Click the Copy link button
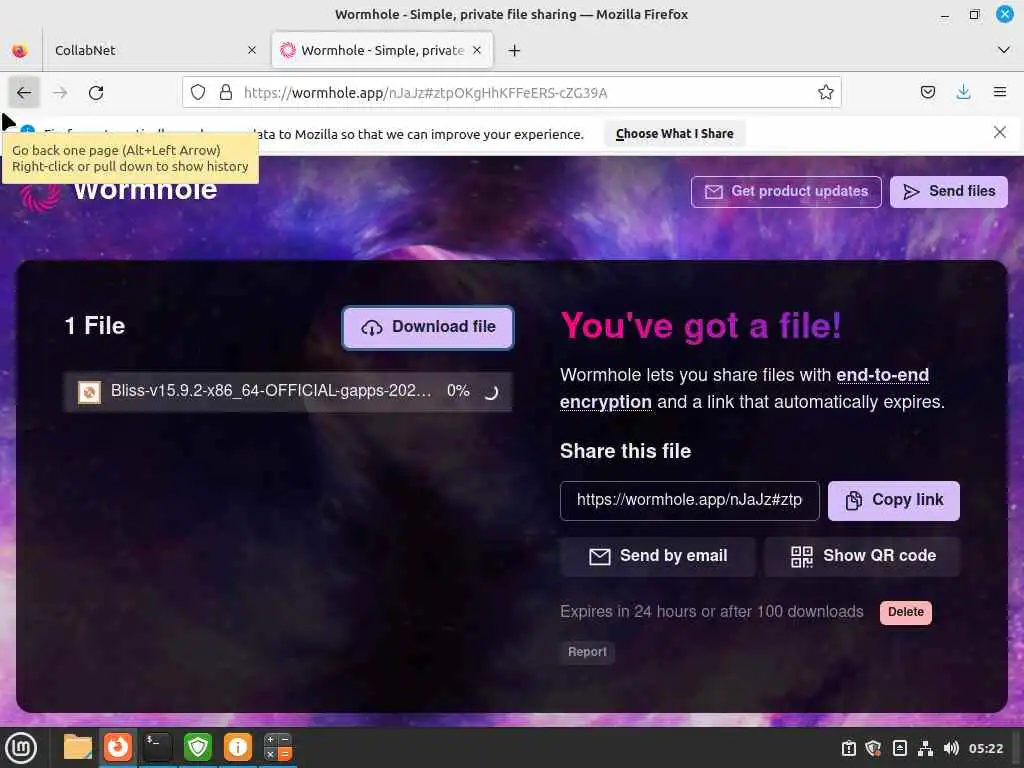1024x768 pixels. tap(894, 501)
